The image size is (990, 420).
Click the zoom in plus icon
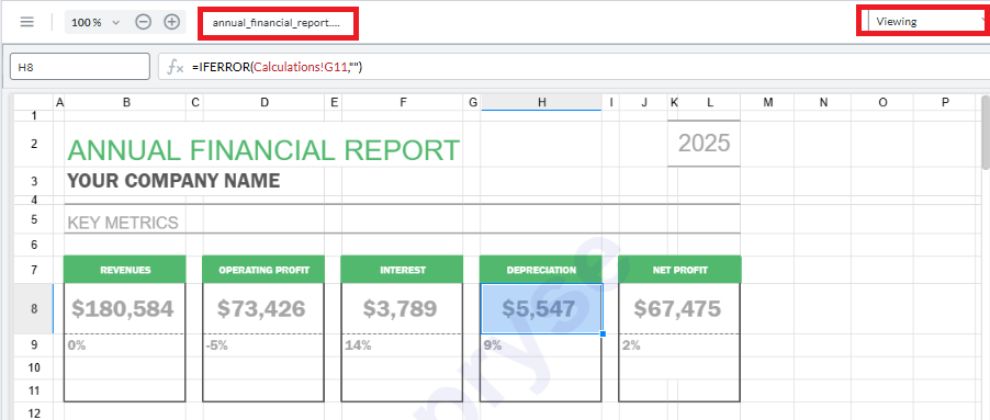pyautogui.click(x=172, y=22)
